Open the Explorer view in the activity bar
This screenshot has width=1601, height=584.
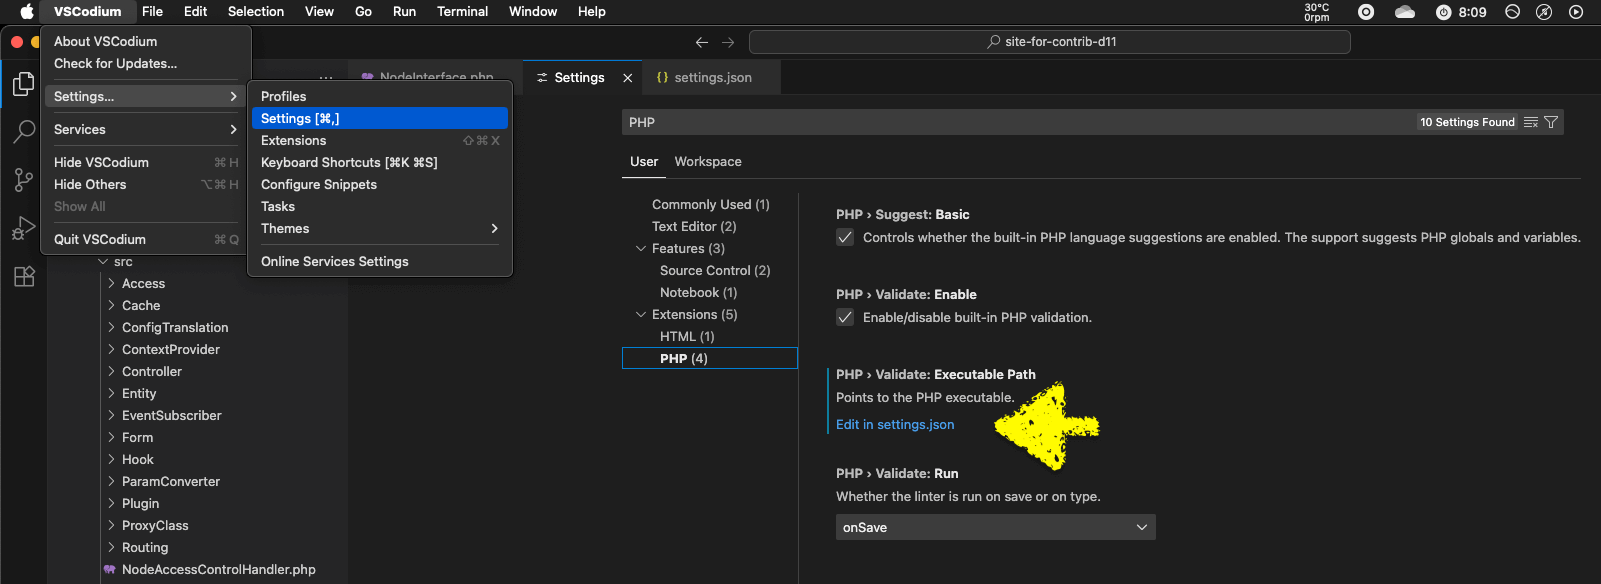tap(24, 84)
